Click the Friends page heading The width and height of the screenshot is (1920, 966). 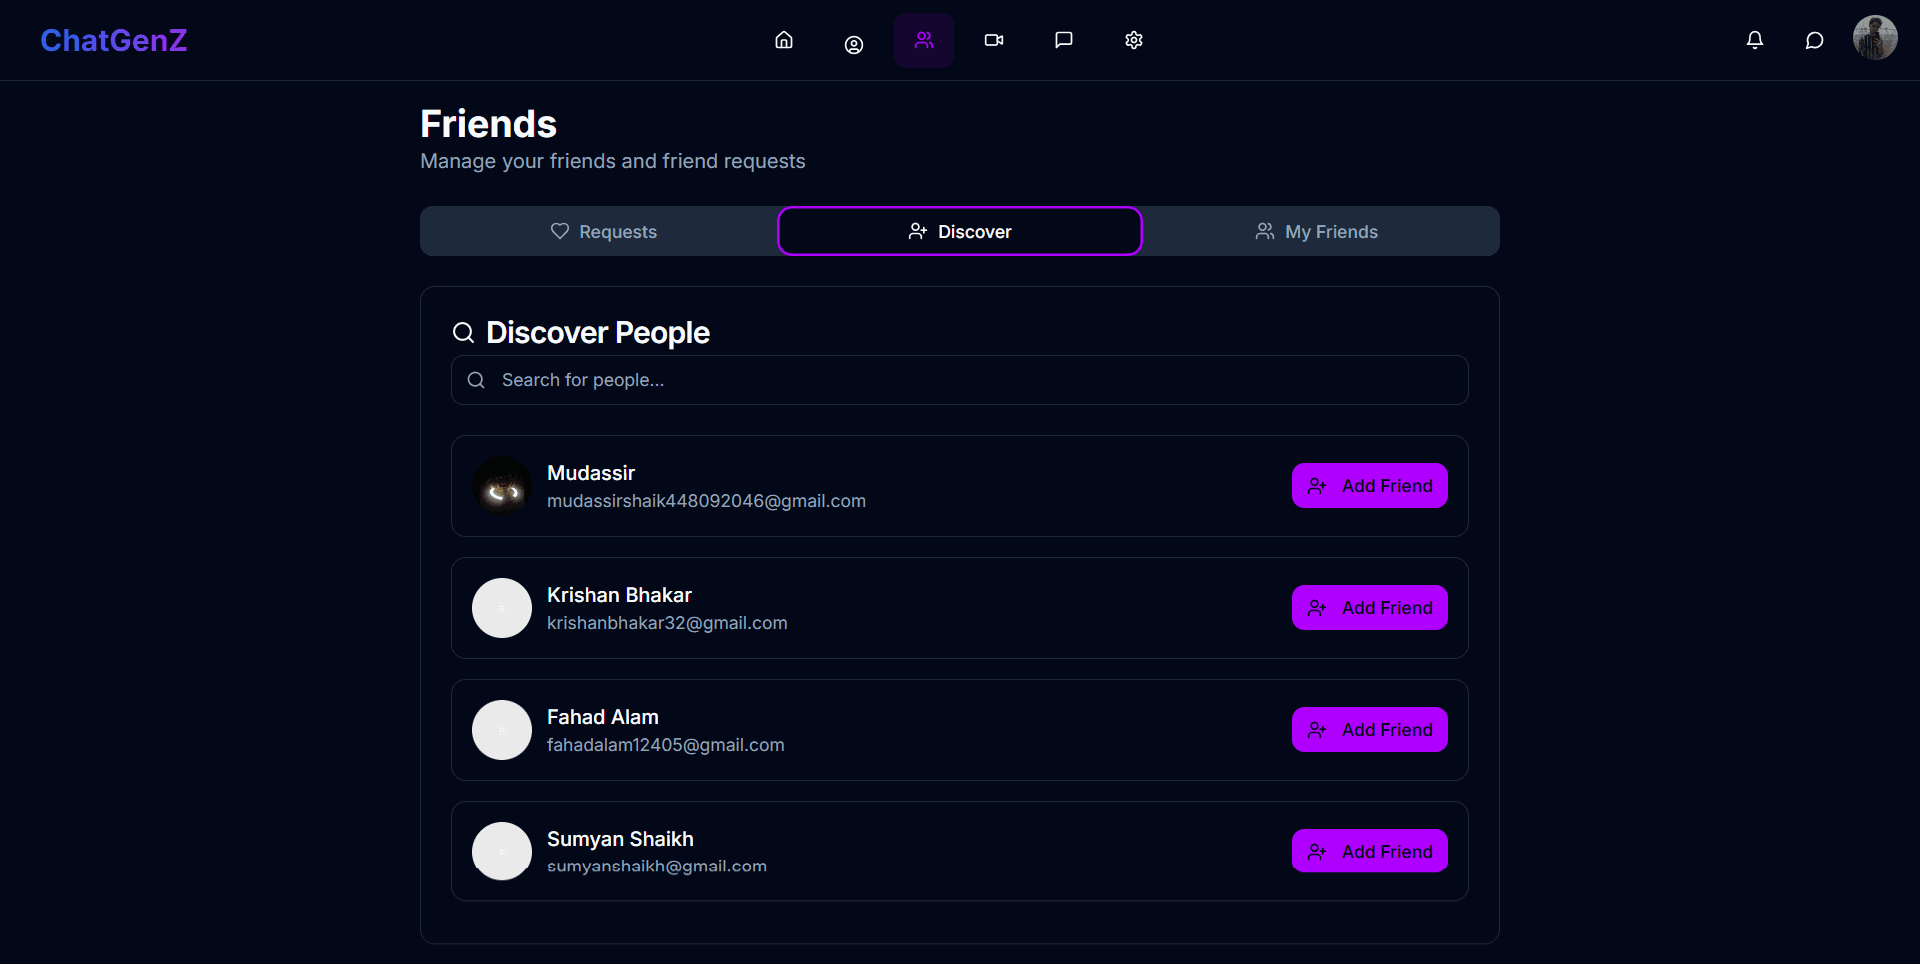click(x=488, y=124)
